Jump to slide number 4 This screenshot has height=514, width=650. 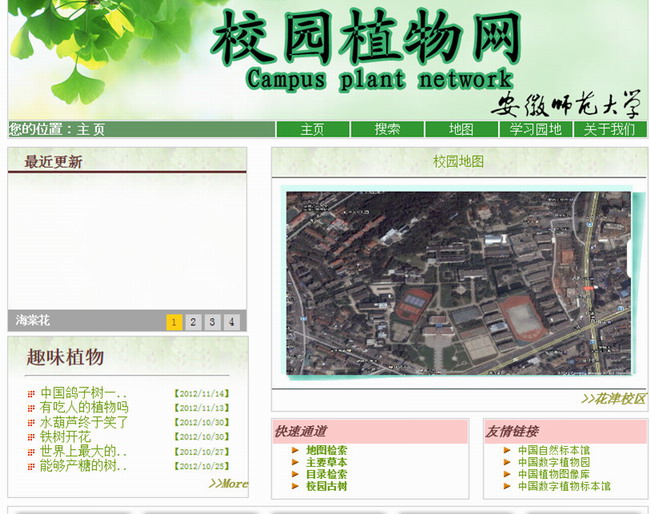(231, 322)
